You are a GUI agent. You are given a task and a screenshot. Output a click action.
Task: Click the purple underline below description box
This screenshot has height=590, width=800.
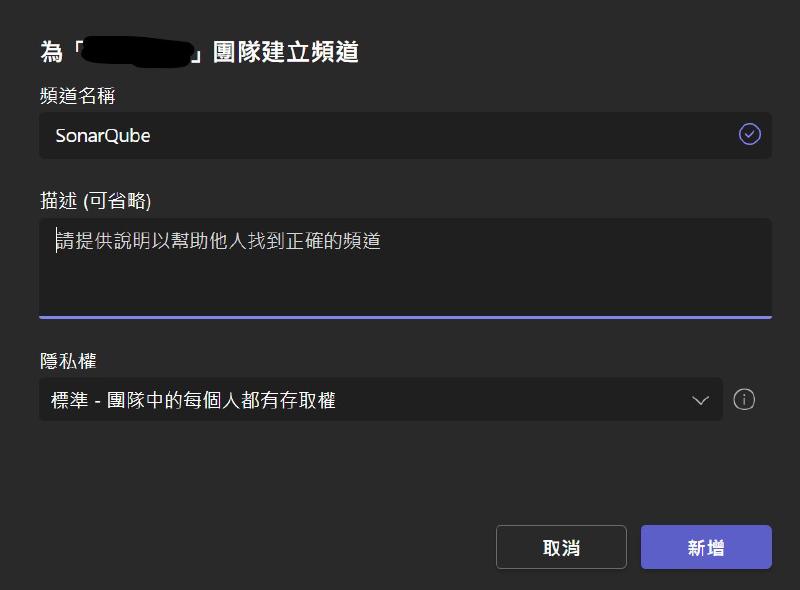pyautogui.click(x=405, y=317)
